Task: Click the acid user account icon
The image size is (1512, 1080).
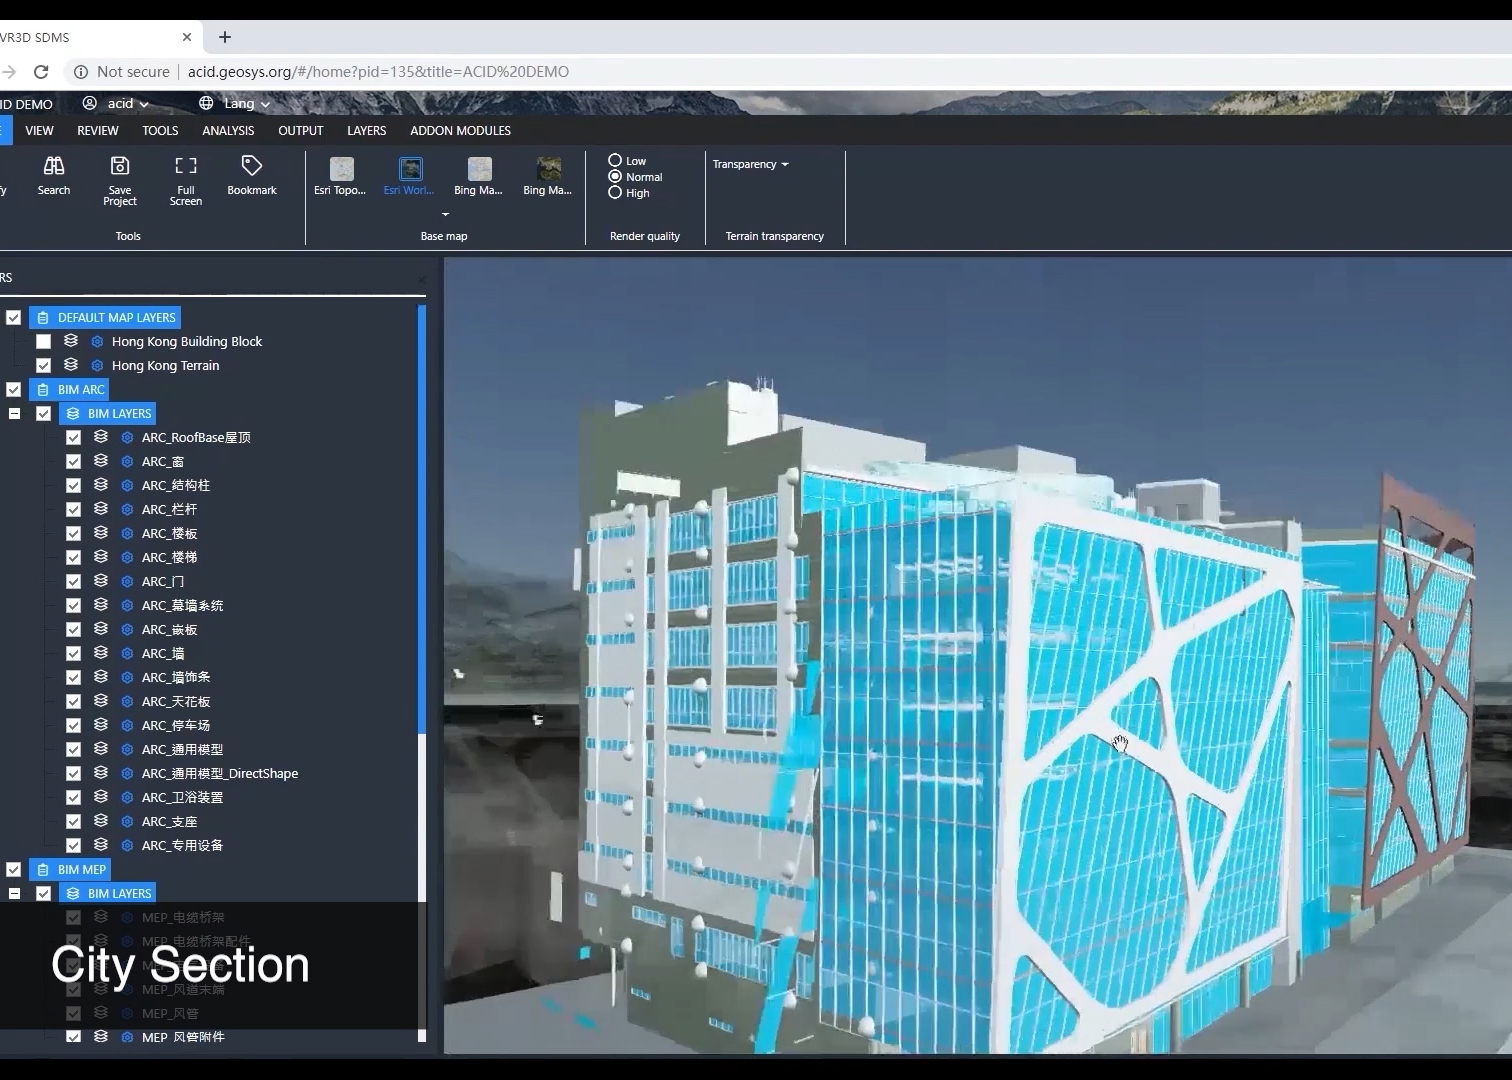Action: click(x=90, y=104)
